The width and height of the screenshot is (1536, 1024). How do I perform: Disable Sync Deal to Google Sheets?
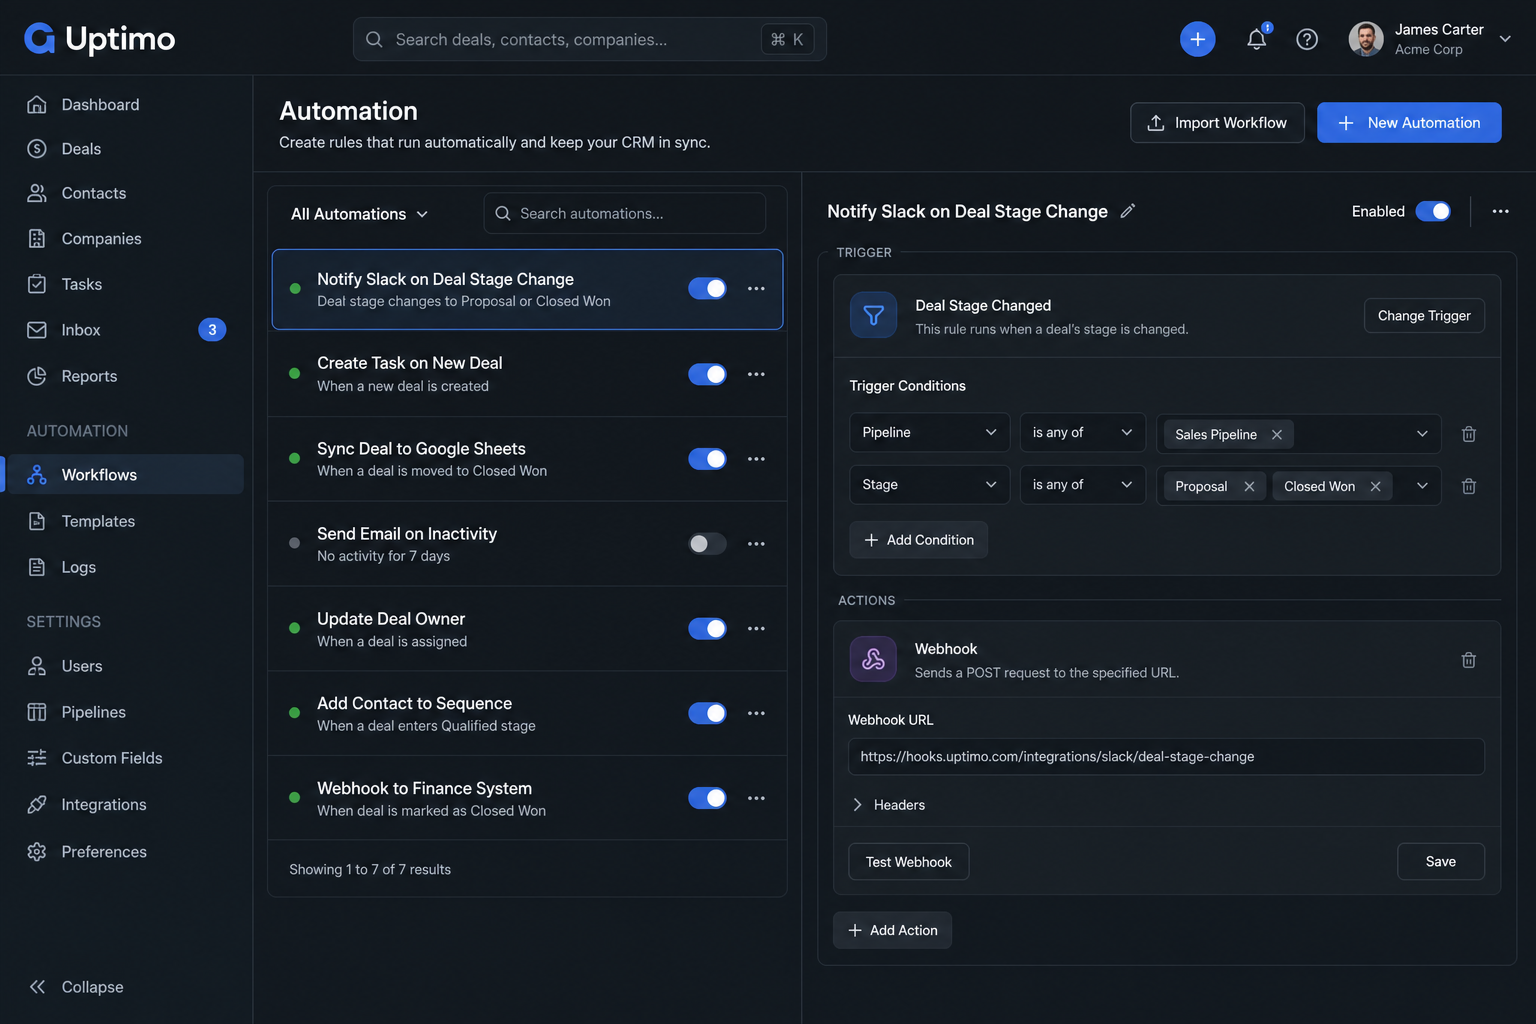coord(707,459)
